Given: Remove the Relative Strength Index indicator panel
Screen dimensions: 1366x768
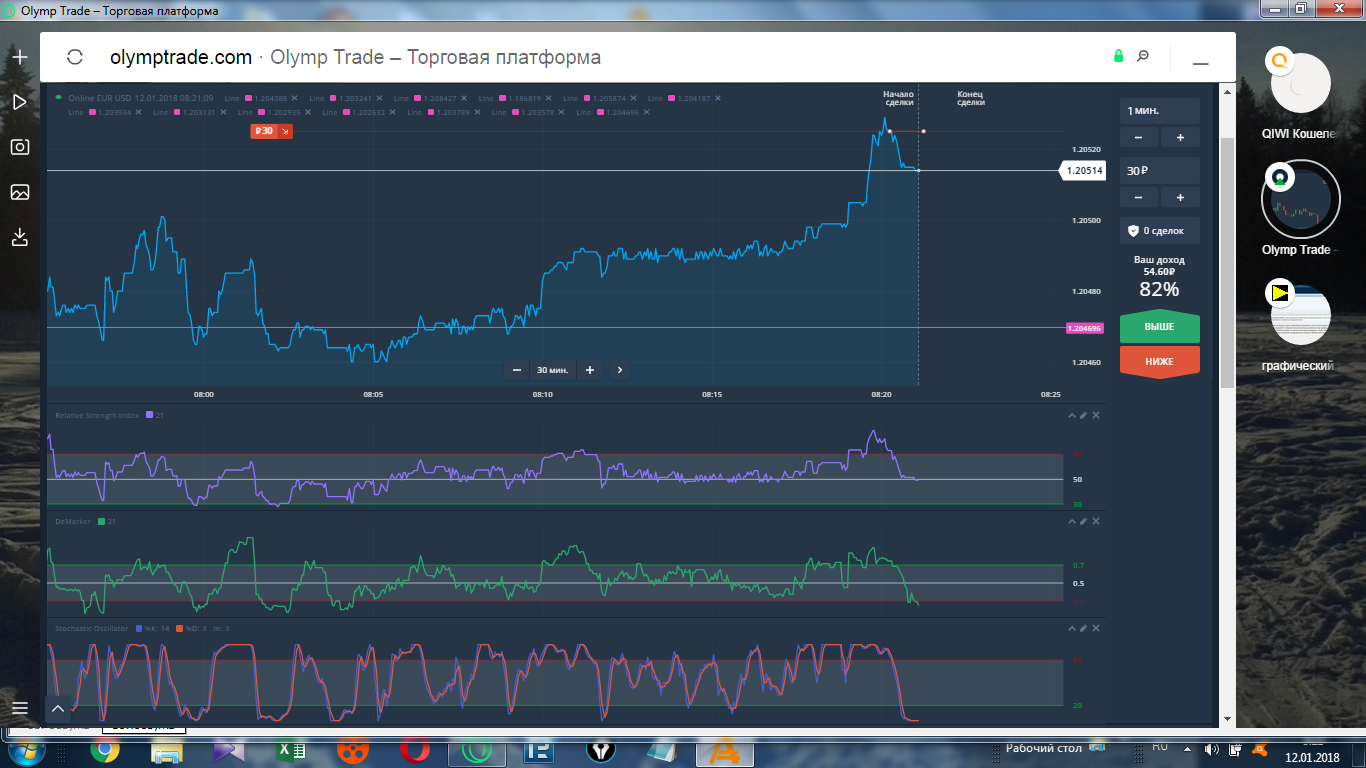Looking at the screenshot, I should pyautogui.click(x=1096, y=414).
